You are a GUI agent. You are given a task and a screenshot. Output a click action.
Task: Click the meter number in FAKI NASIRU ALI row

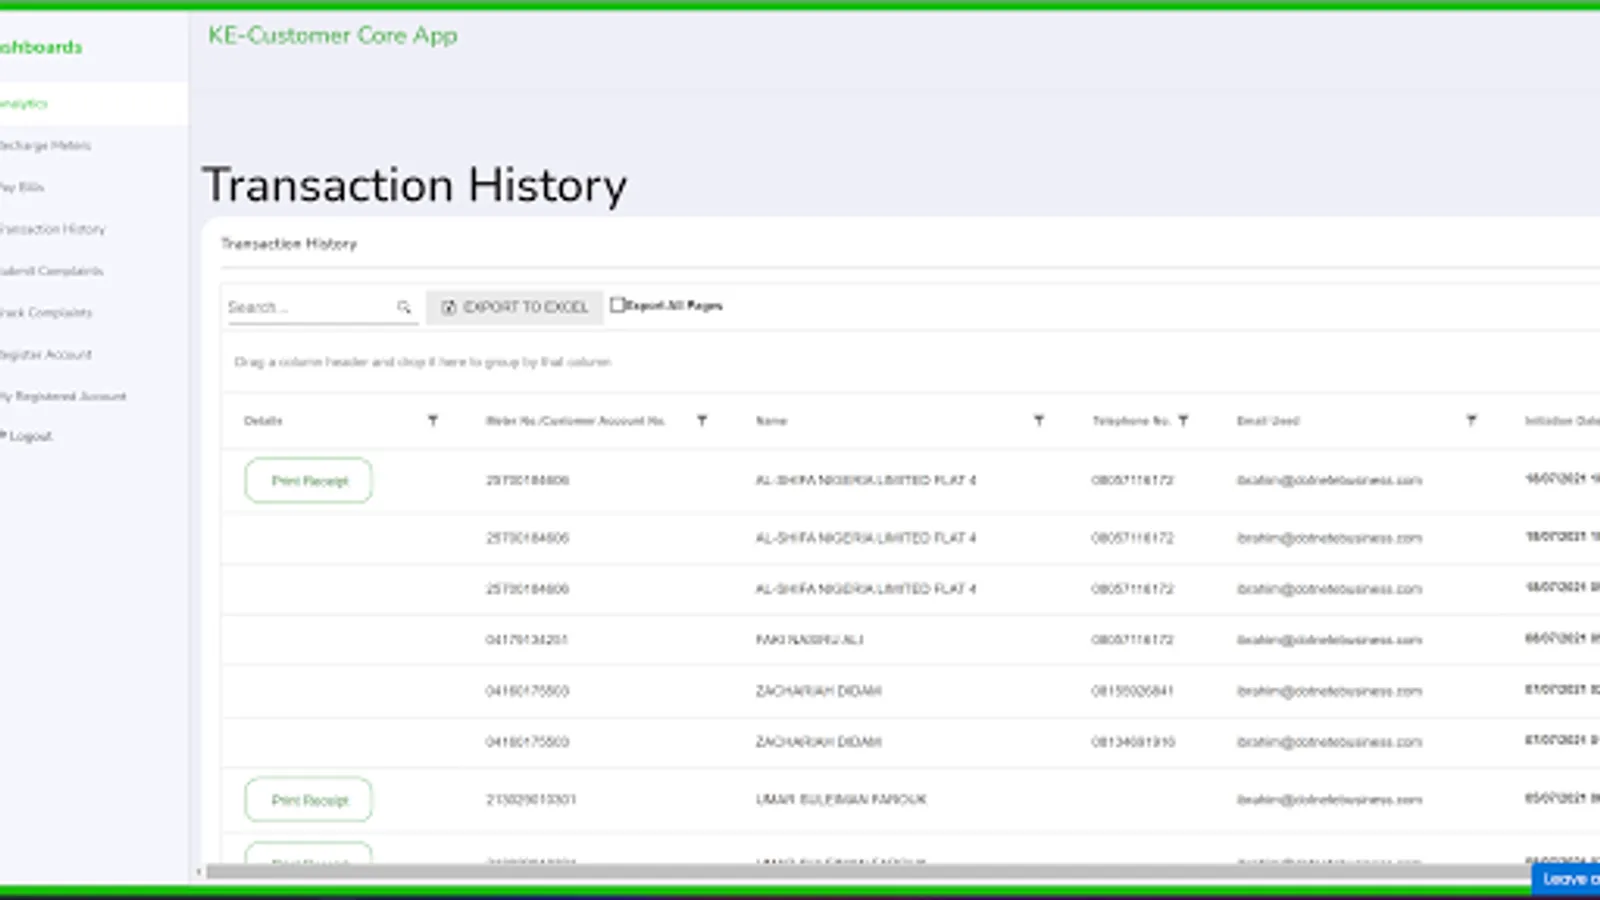click(x=527, y=640)
